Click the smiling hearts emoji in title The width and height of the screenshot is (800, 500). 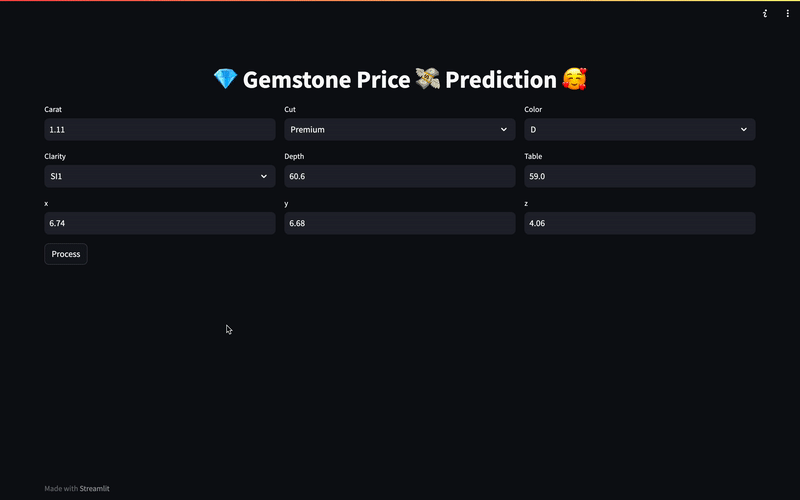(x=574, y=79)
